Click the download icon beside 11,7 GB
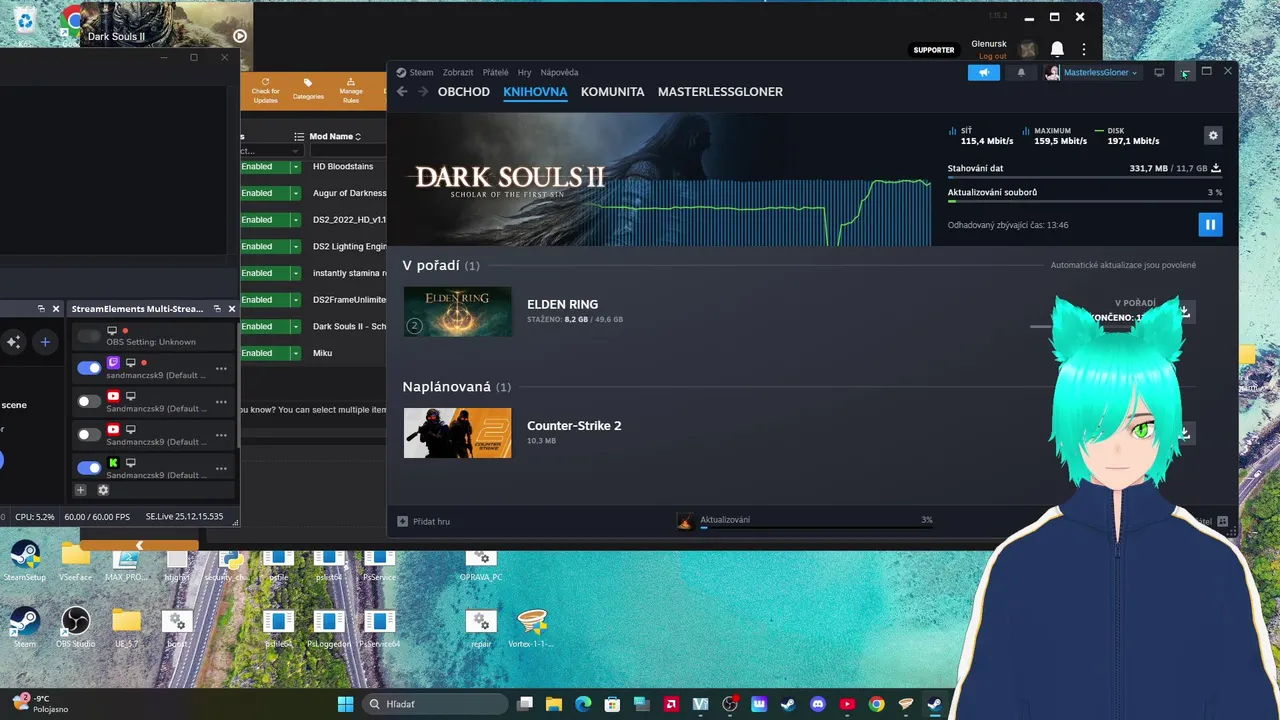1280x720 pixels. (x=1216, y=168)
